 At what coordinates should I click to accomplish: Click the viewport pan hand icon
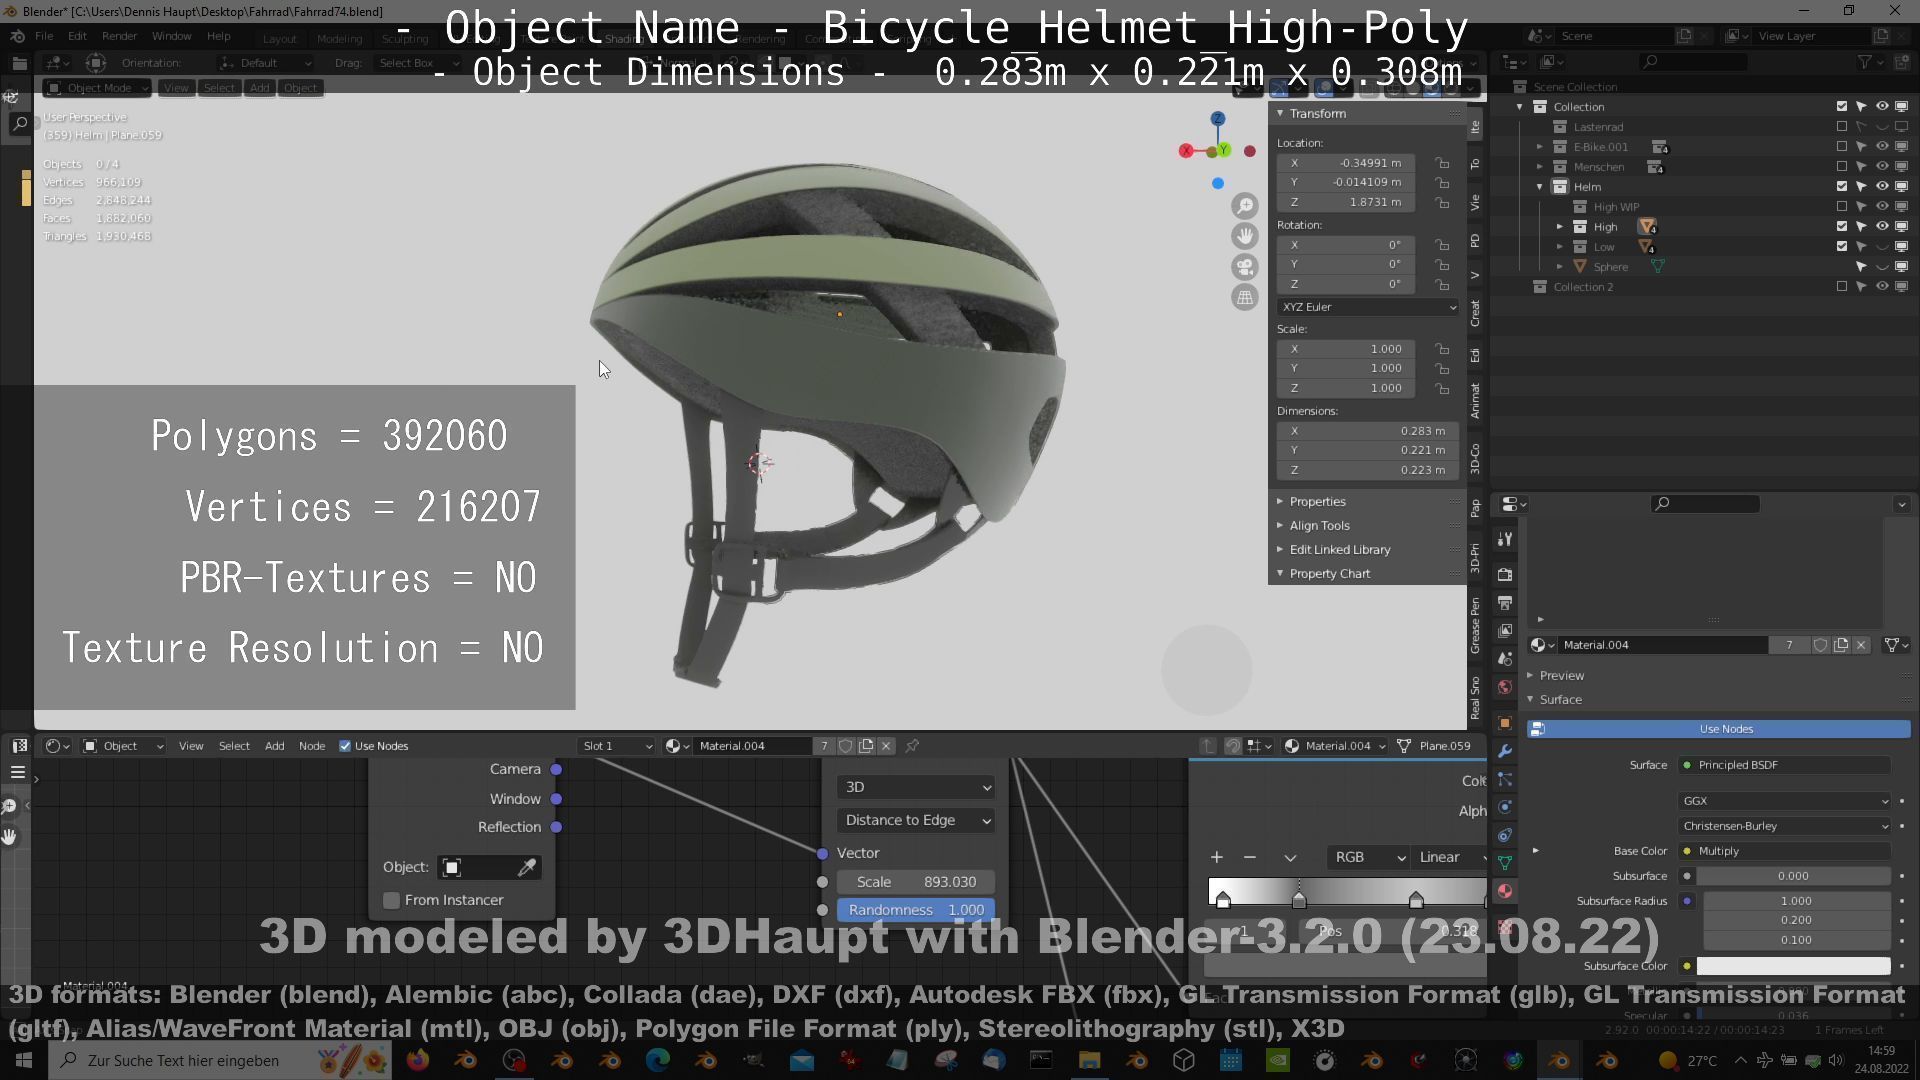click(1245, 236)
